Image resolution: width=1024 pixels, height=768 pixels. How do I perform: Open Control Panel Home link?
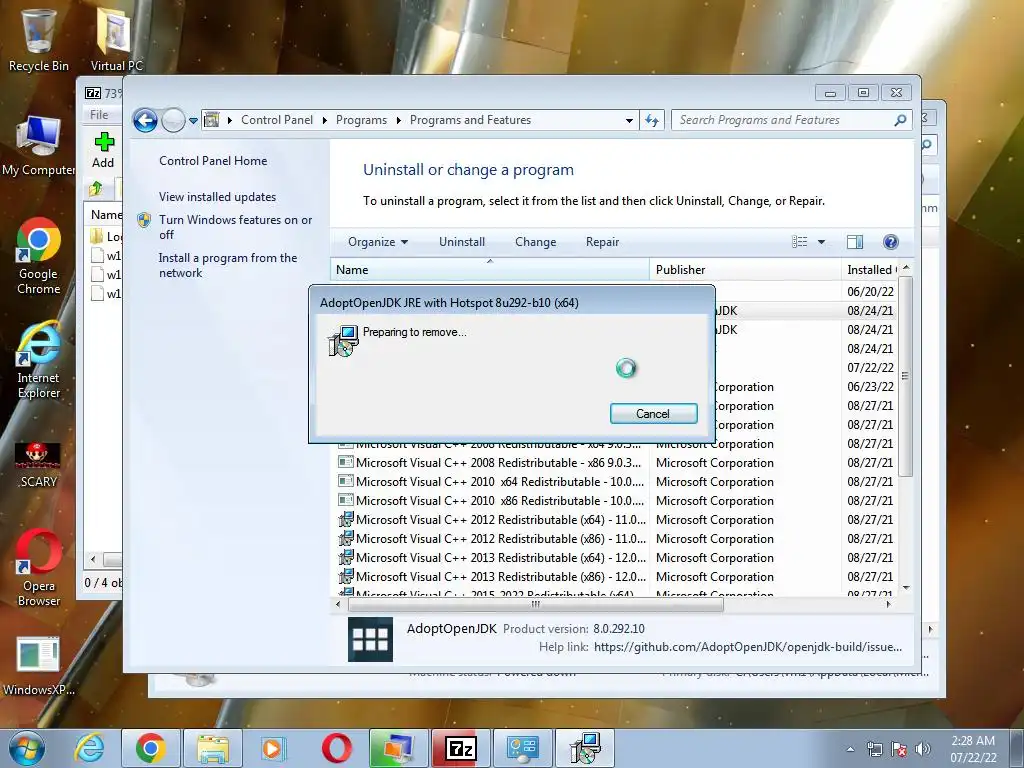point(213,161)
